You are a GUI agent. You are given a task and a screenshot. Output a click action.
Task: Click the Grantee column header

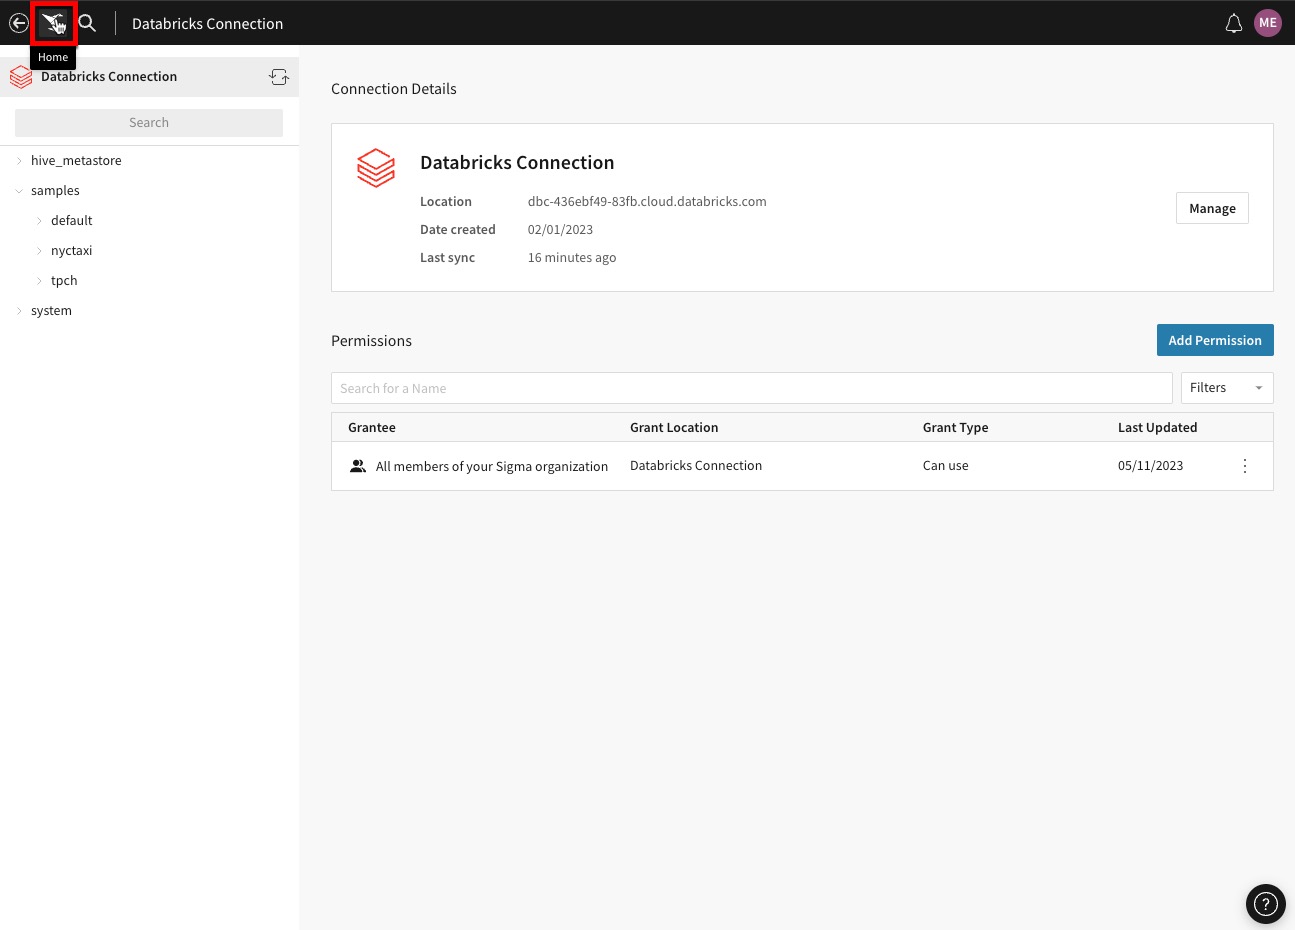(x=372, y=427)
